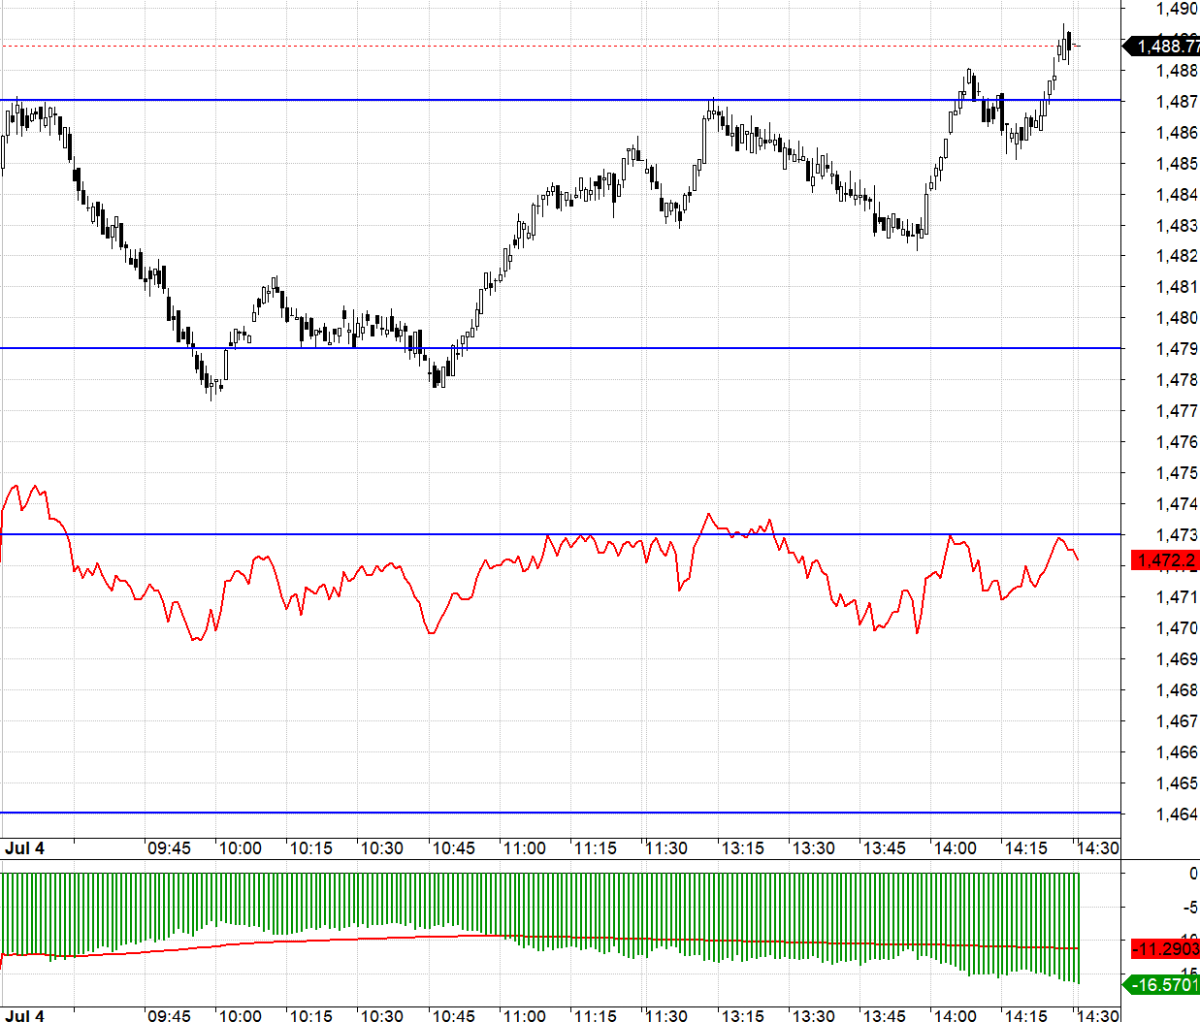This screenshot has height=1022, width=1200.
Task: Click the red -11.2903 value label
Action: coord(1165,948)
